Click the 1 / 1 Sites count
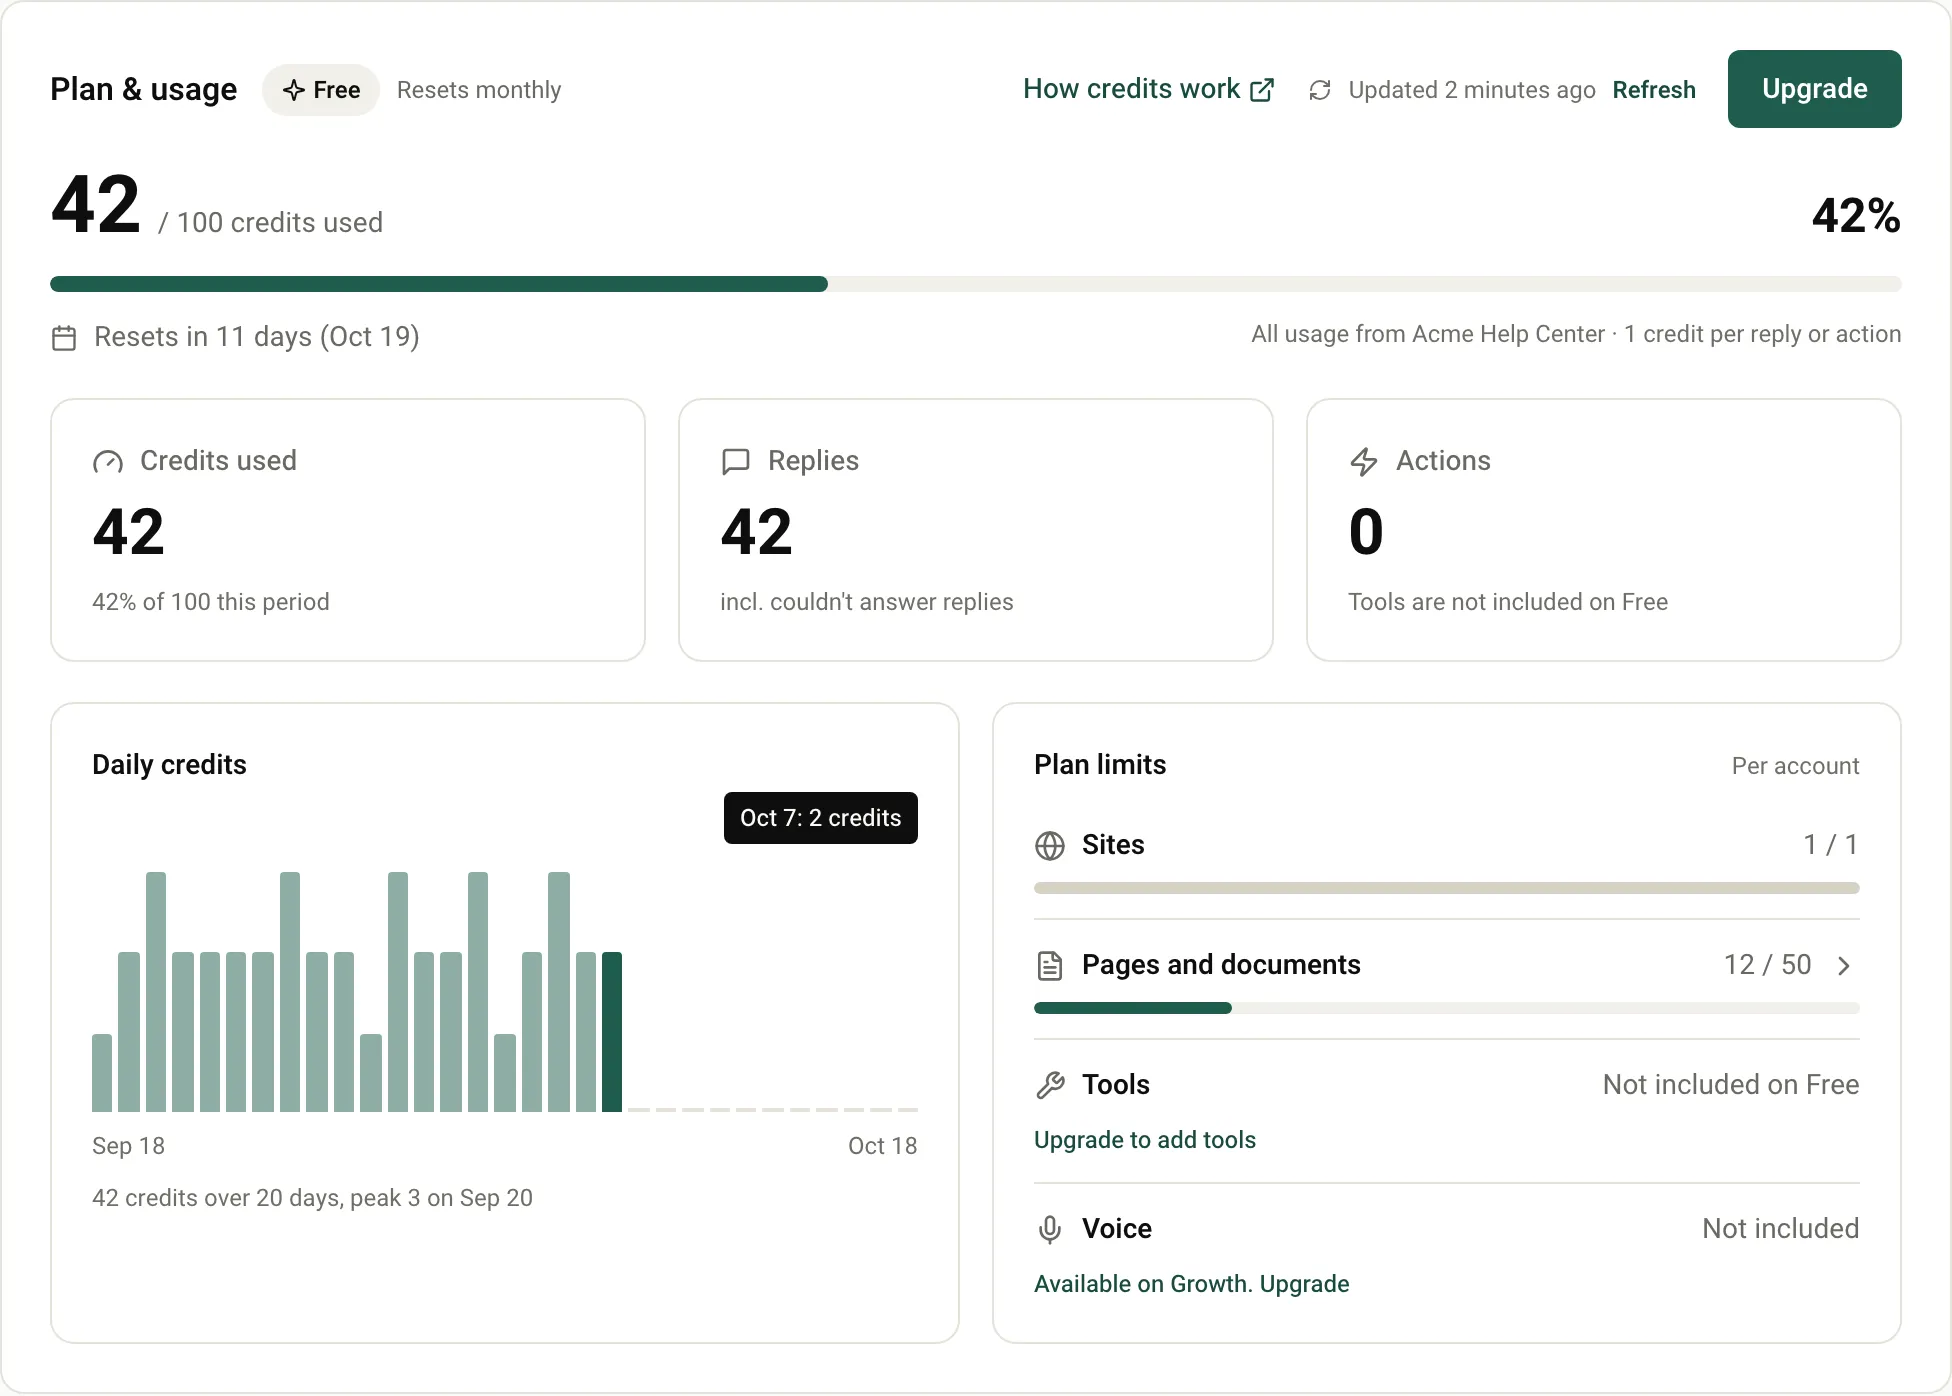The width and height of the screenshot is (1952, 1396). click(x=1830, y=845)
